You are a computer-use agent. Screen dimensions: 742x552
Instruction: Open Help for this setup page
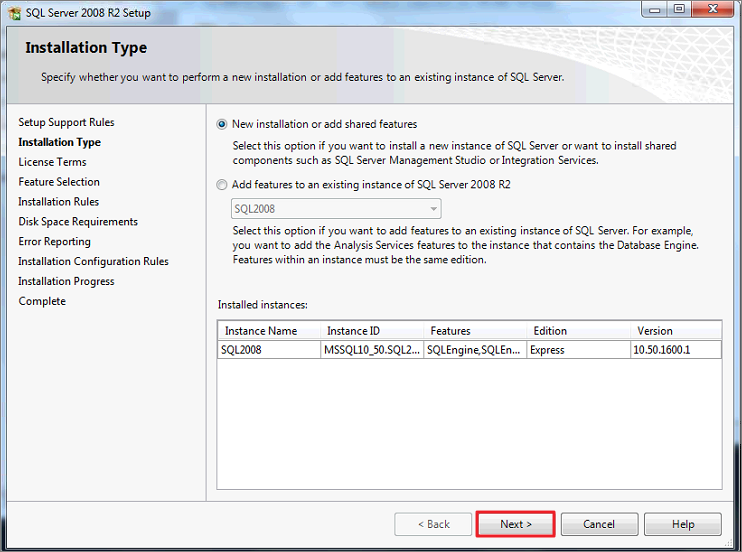(683, 524)
